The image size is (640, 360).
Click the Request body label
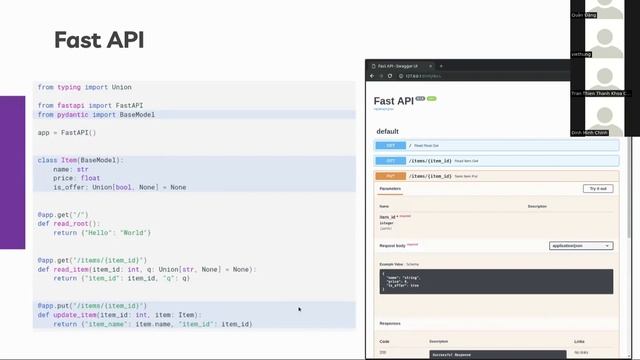coord(392,246)
